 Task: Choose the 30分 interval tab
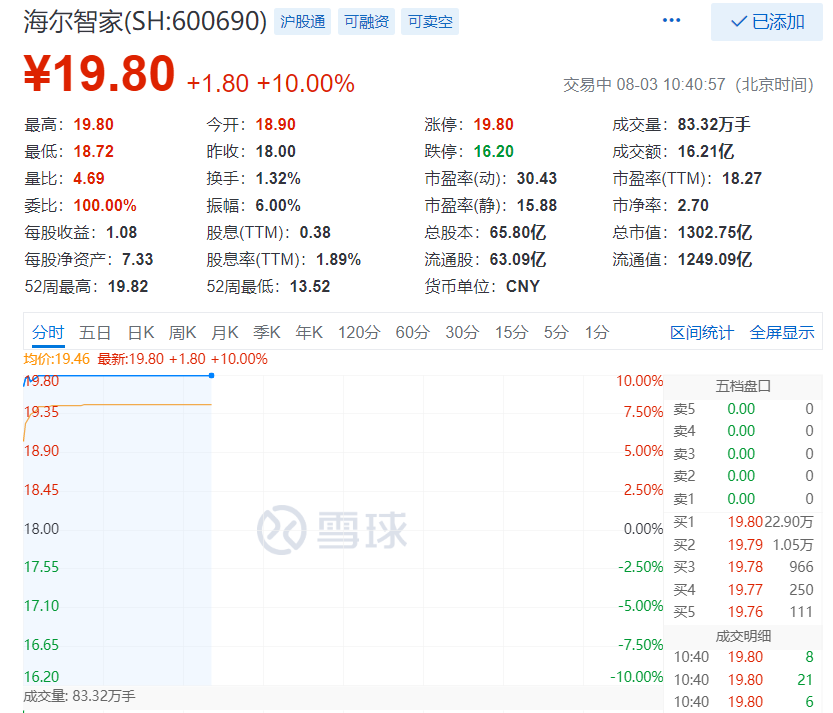tap(462, 333)
